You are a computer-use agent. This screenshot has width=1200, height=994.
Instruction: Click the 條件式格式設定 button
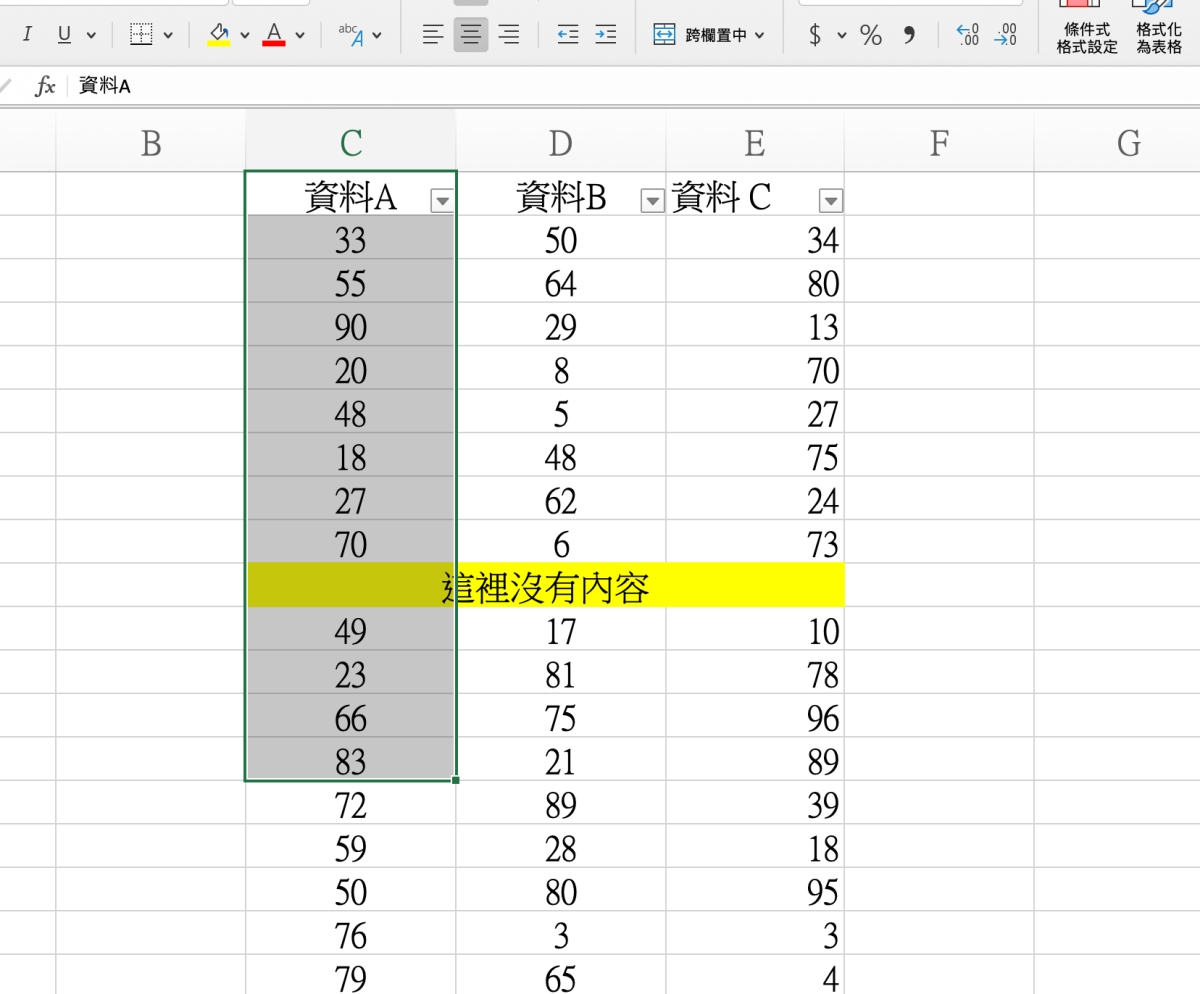[1087, 35]
